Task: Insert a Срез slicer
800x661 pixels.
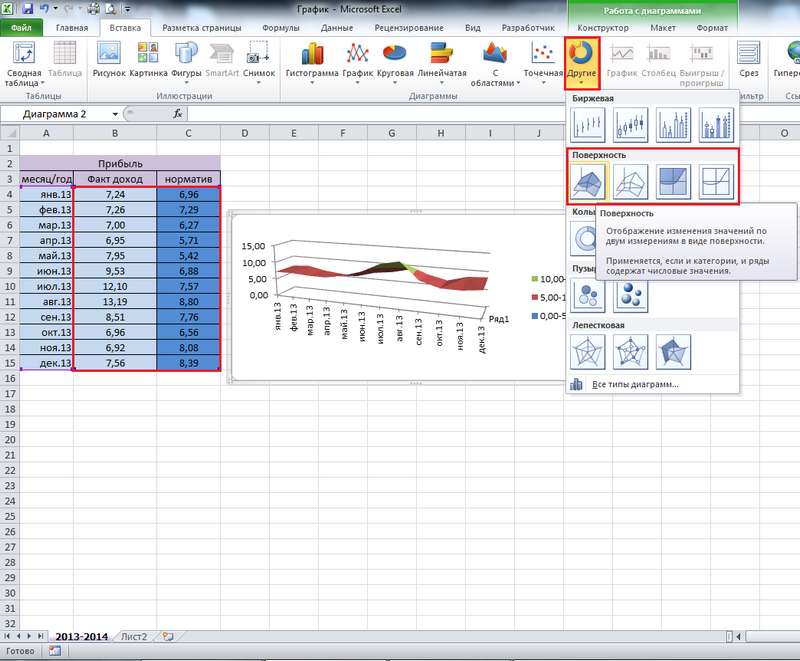Action: tap(748, 60)
